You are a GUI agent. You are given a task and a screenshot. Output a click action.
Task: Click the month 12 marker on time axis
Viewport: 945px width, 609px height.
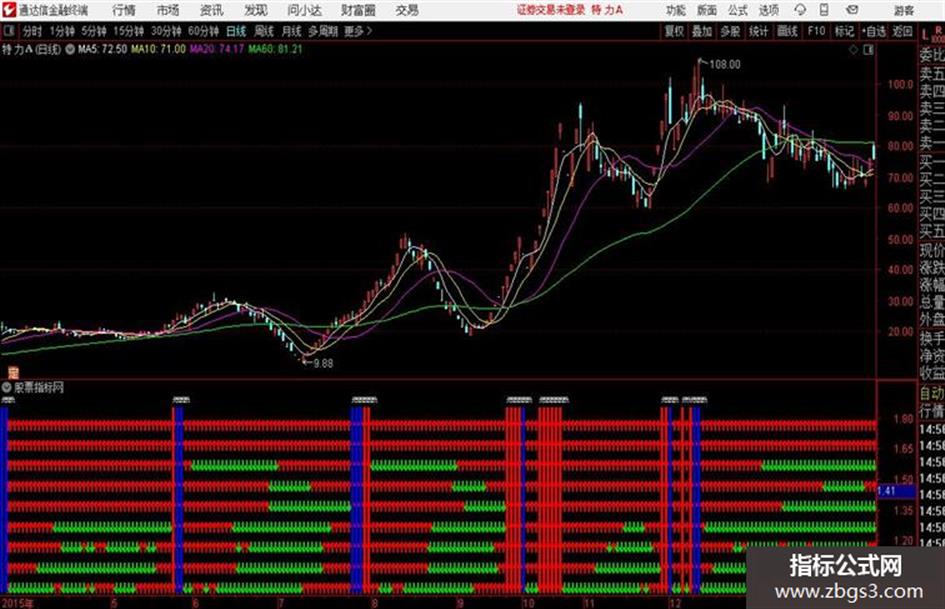[676, 603]
